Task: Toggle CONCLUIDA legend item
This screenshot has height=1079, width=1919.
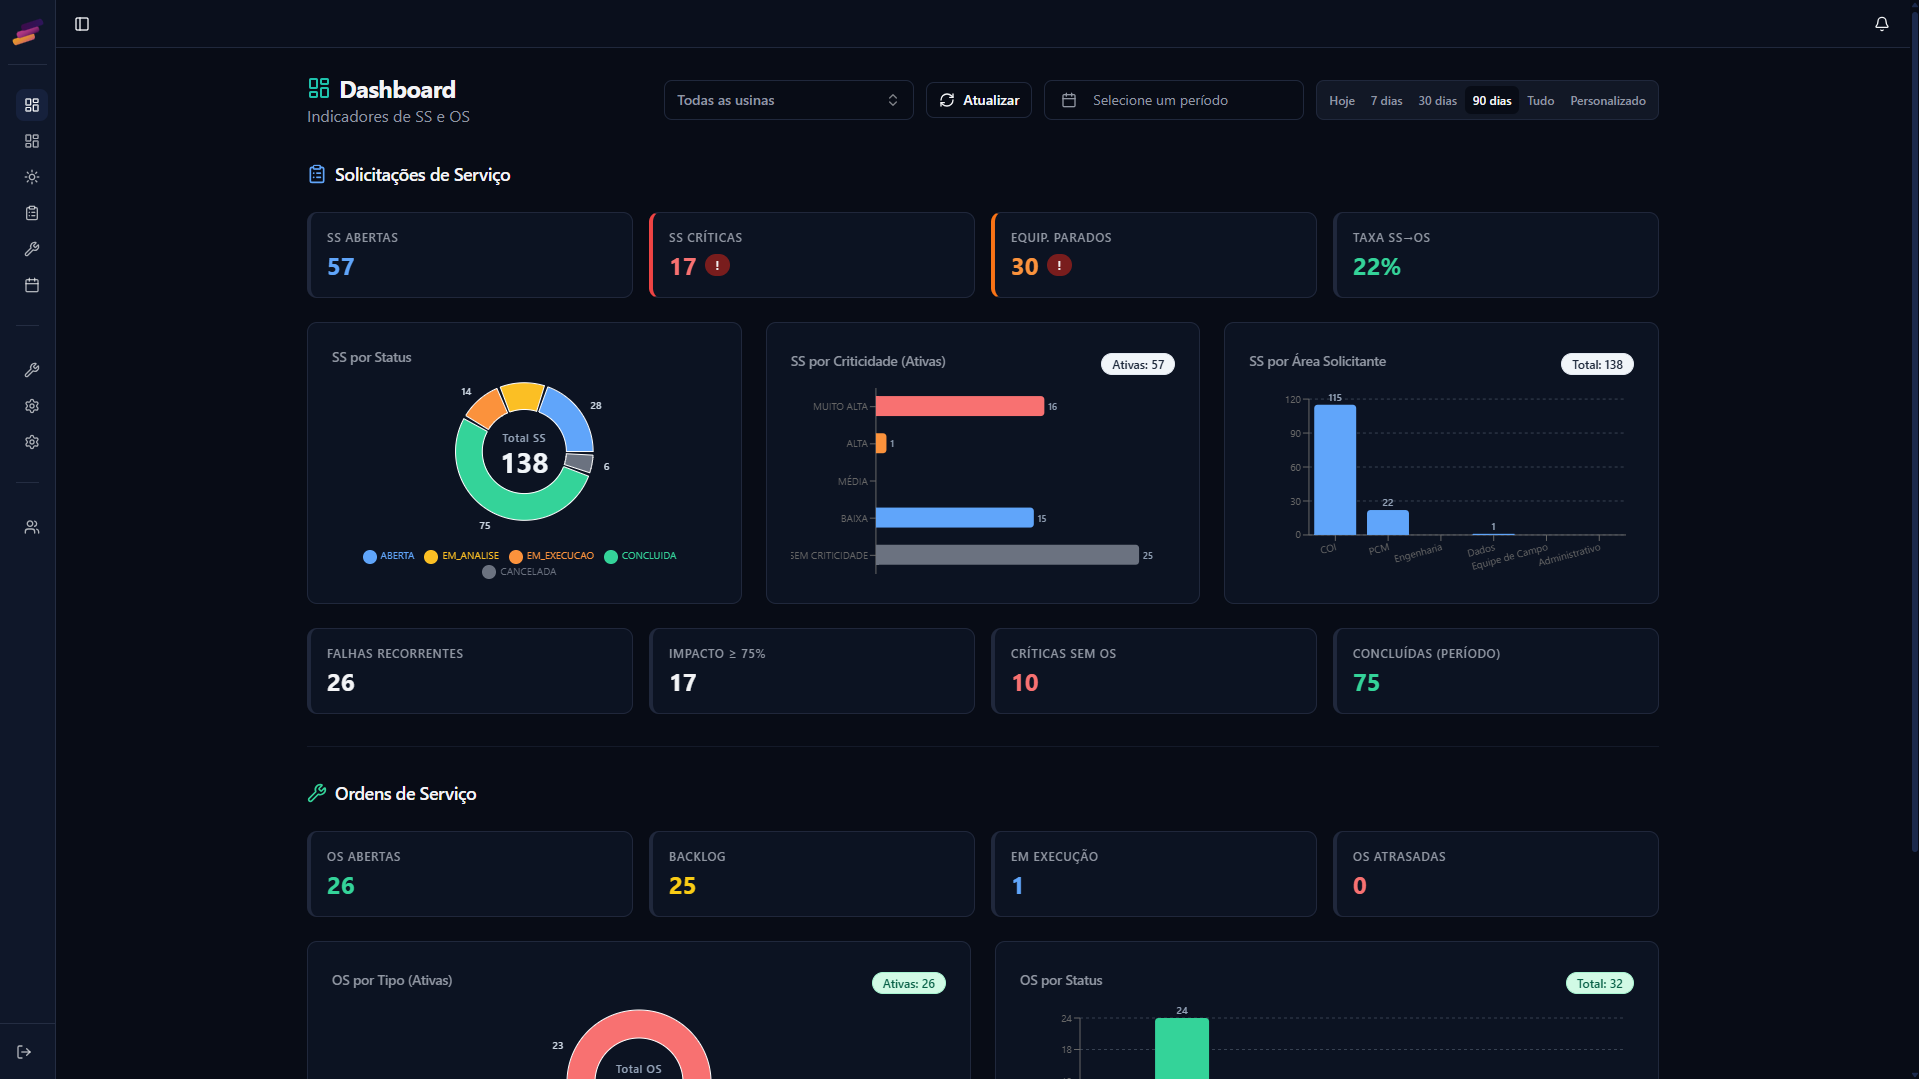Action: tap(640, 556)
